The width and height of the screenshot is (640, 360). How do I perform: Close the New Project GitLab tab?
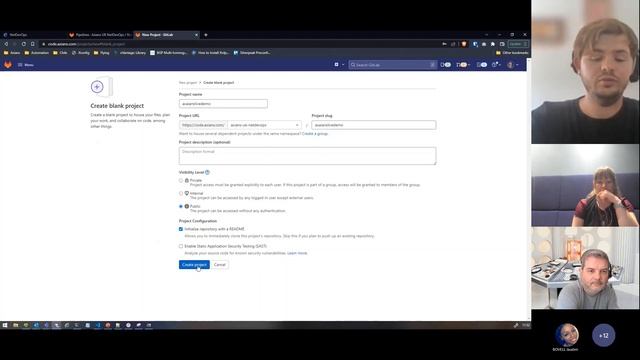(x=196, y=35)
